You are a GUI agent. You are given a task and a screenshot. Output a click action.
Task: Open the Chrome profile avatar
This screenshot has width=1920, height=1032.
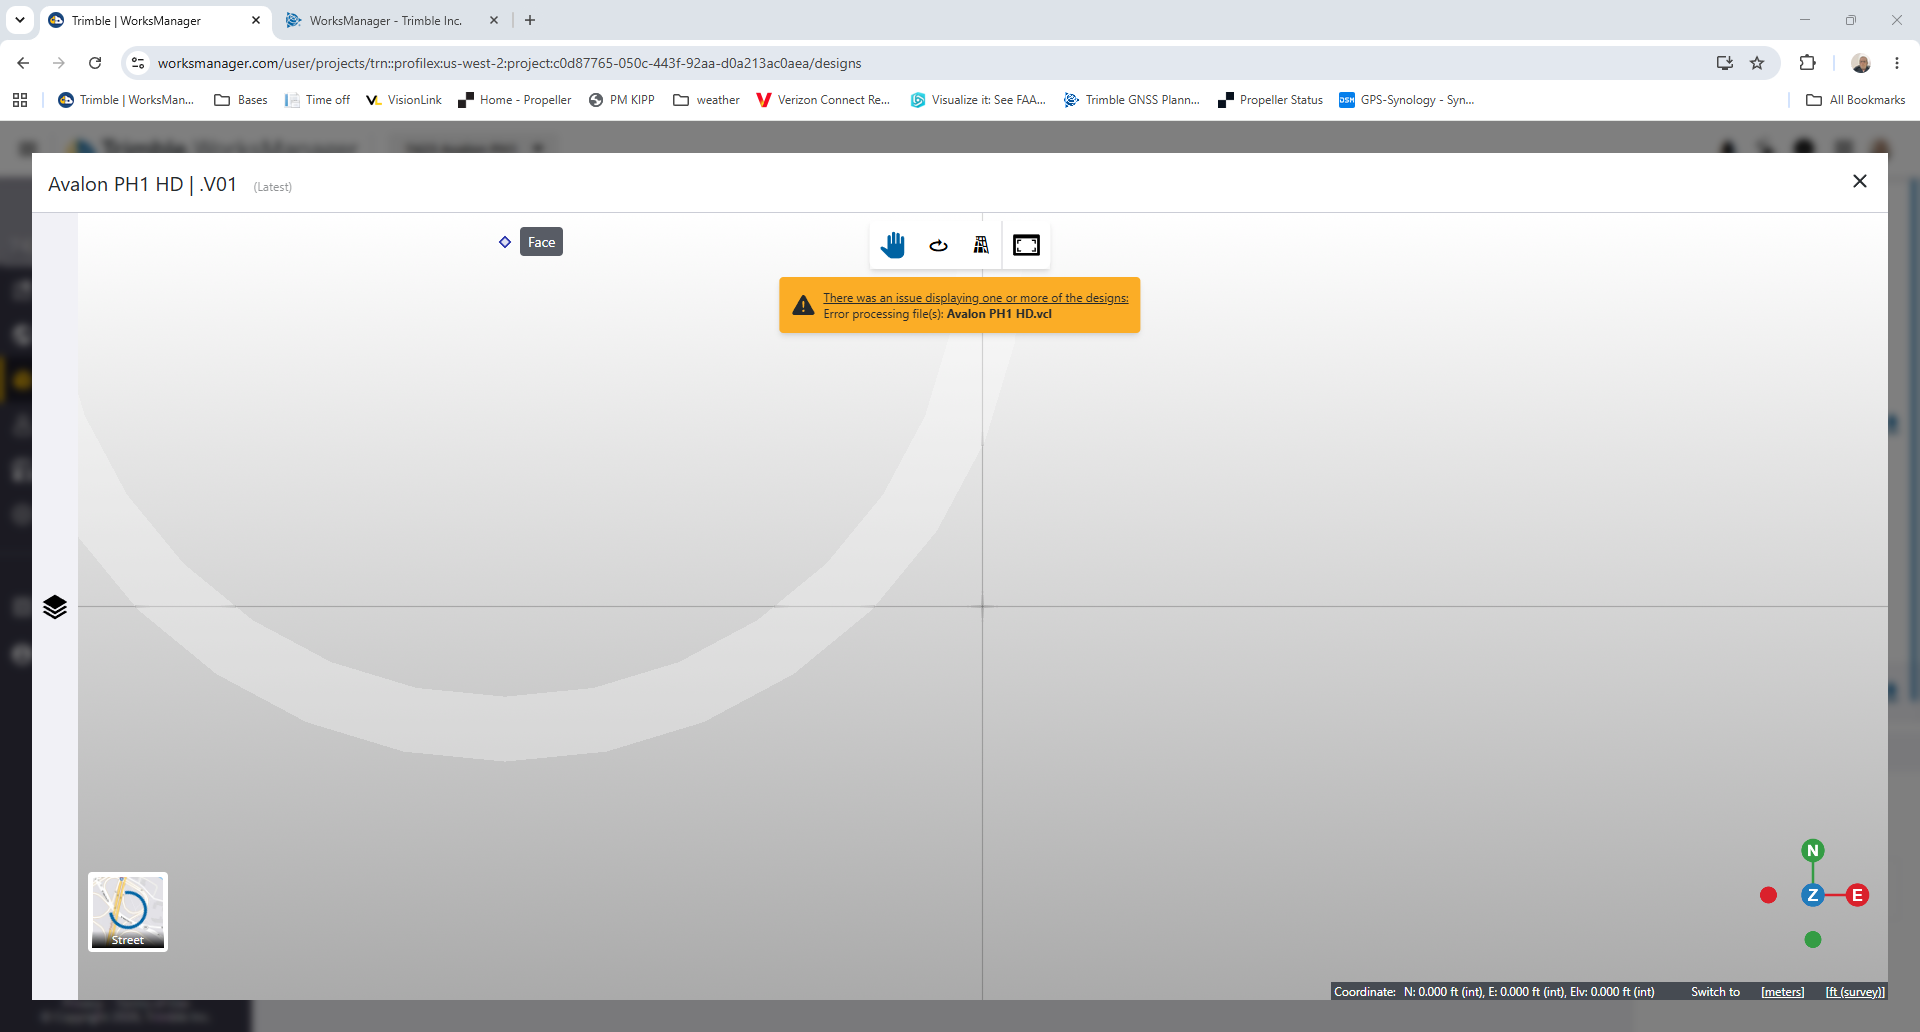1861,63
